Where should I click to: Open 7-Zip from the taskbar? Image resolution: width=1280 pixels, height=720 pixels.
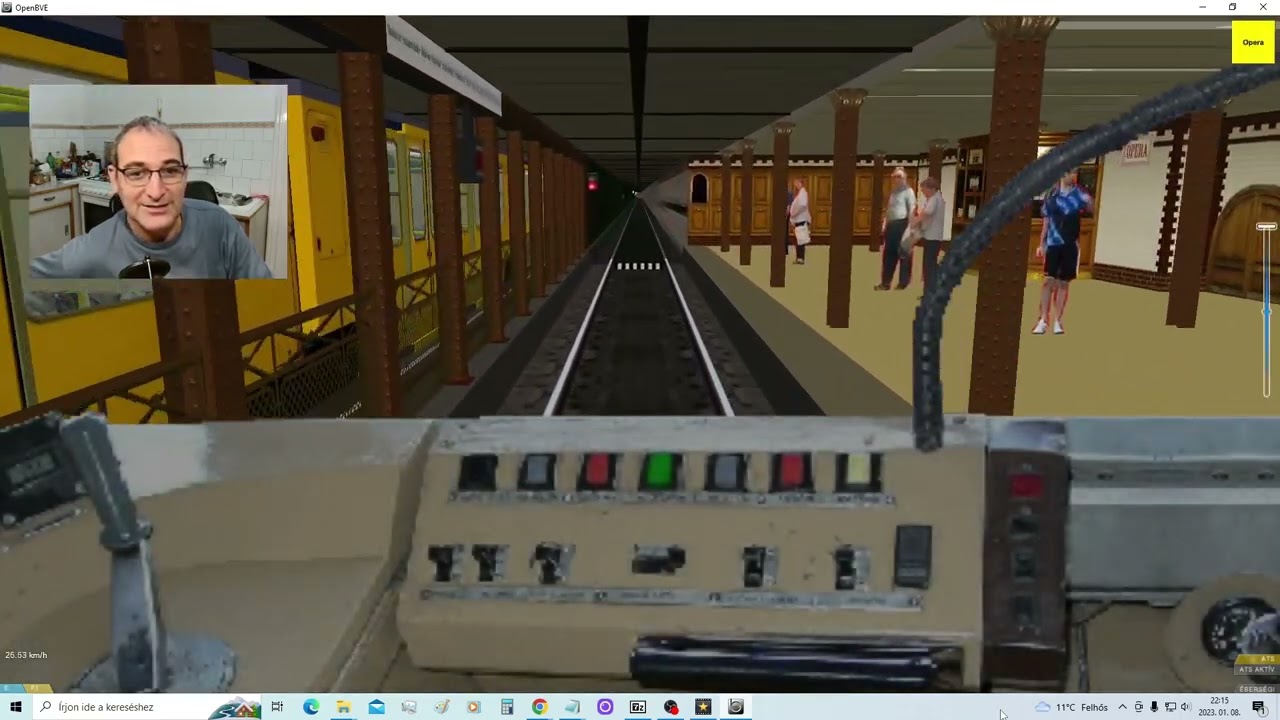tap(637, 707)
